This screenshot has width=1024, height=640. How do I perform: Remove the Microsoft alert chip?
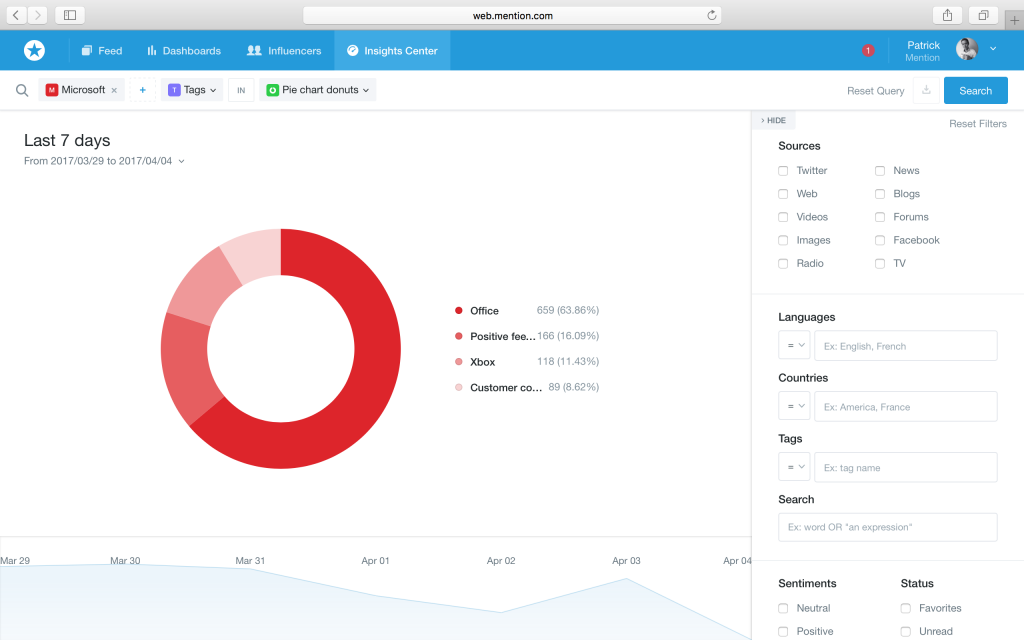click(114, 90)
